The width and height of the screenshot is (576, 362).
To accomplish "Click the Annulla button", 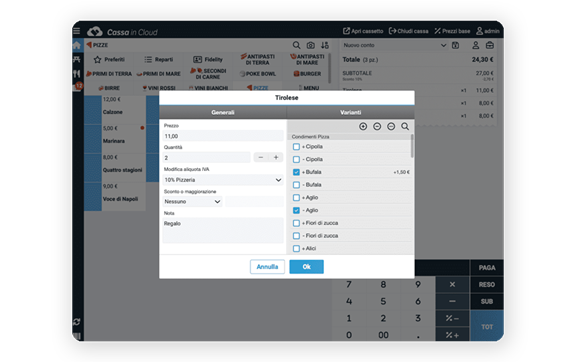I will pos(267,267).
